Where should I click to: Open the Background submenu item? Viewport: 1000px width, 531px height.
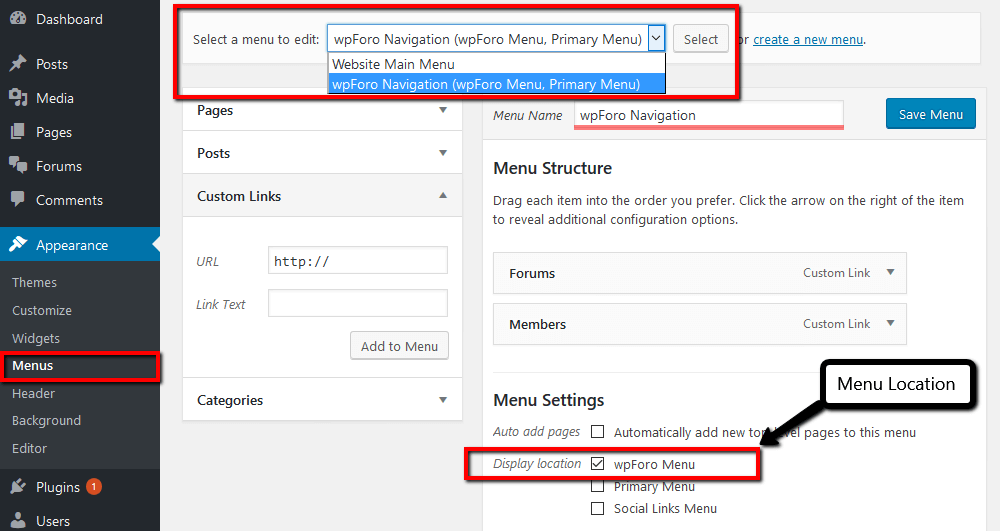(47, 421)
